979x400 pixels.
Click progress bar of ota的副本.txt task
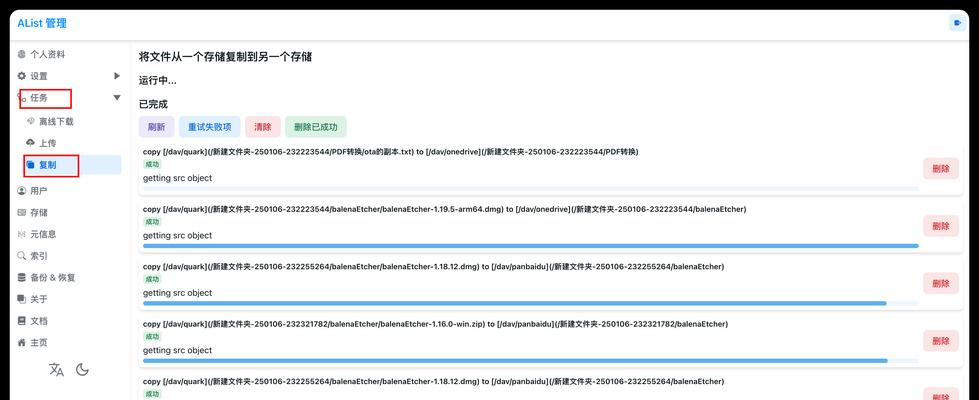531,188
